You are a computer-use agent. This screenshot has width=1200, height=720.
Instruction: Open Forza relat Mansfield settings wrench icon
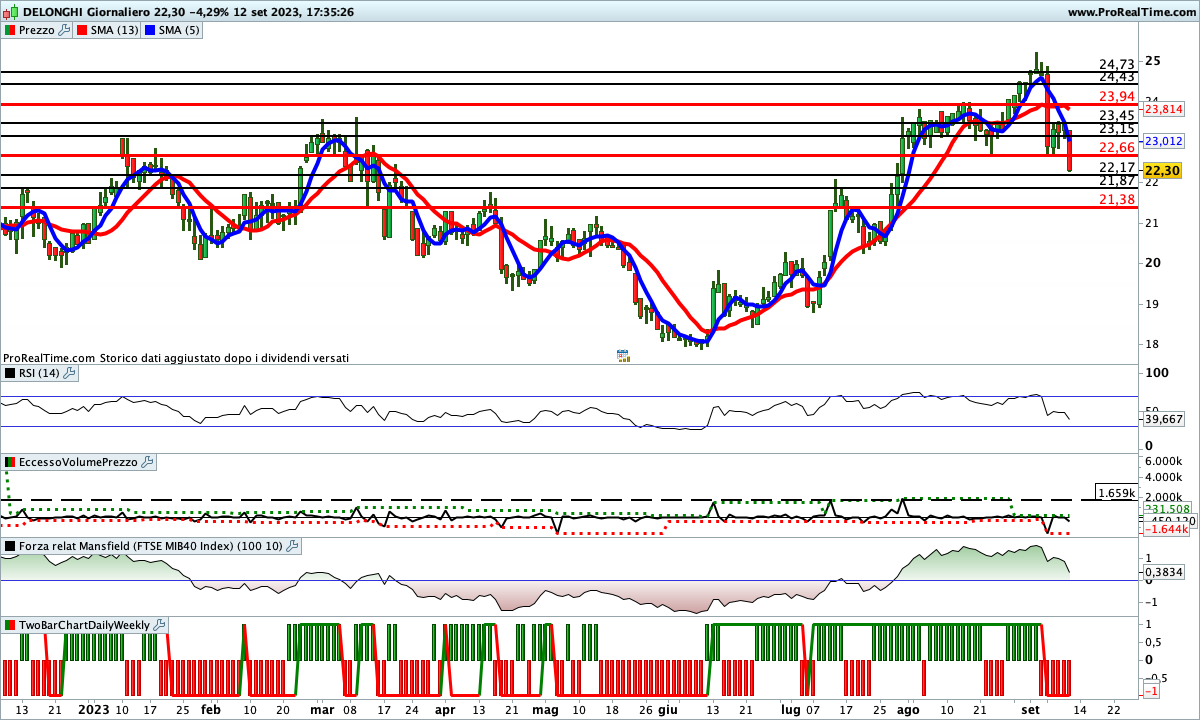[x=292, y=546]
